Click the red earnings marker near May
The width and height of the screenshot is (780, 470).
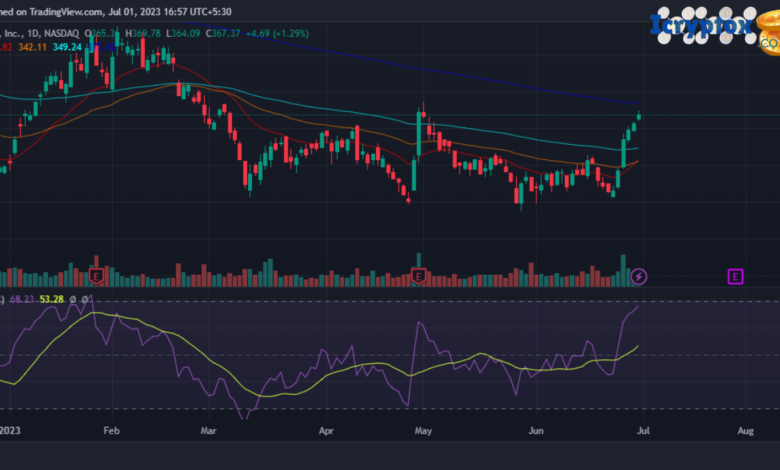pos(418,275)
